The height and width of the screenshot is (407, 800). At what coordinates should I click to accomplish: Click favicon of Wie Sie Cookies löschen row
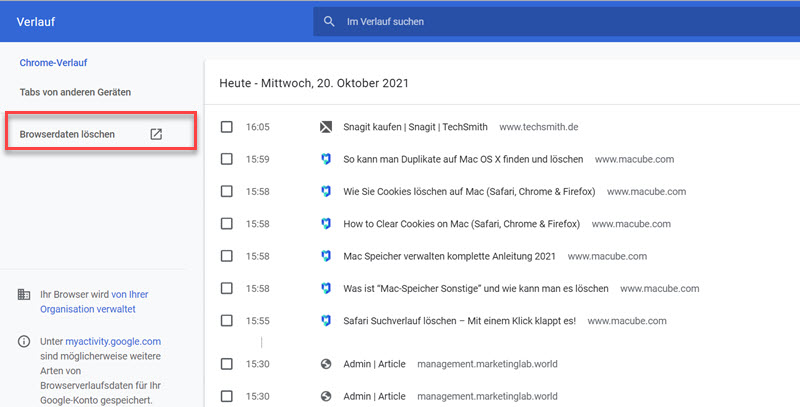[x=326, y=191]
